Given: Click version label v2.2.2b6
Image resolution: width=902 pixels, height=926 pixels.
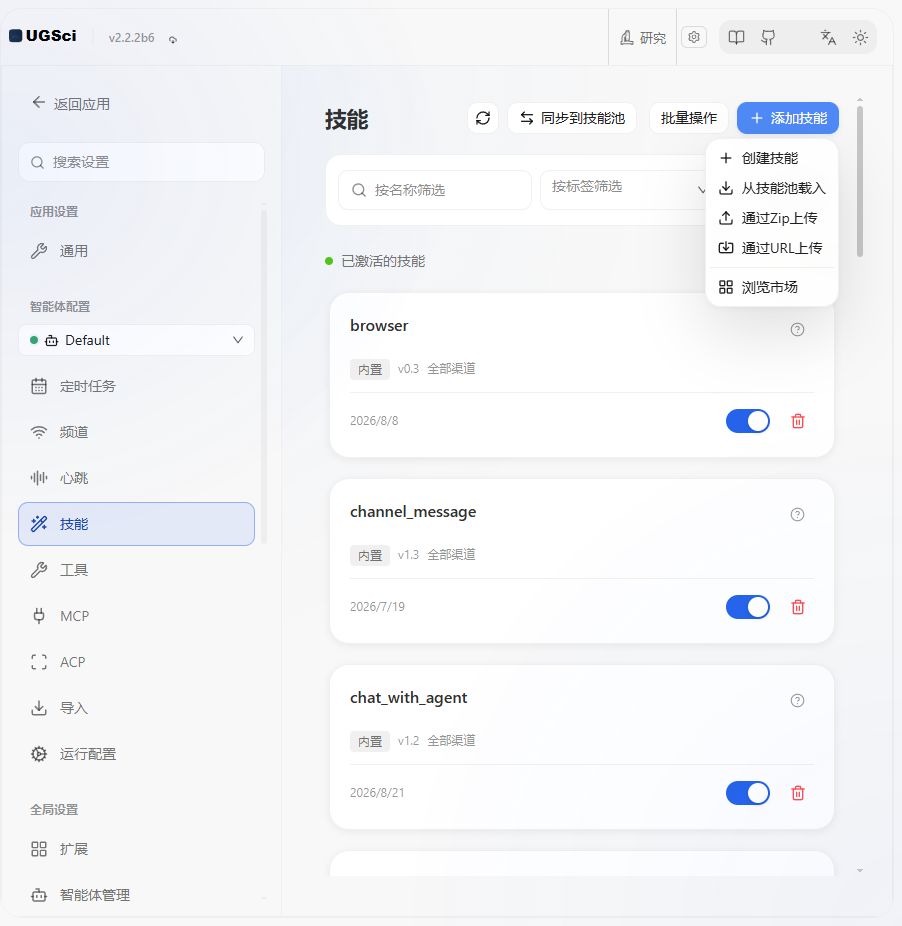Looking at the screenshot, I should tap(131, 38).
